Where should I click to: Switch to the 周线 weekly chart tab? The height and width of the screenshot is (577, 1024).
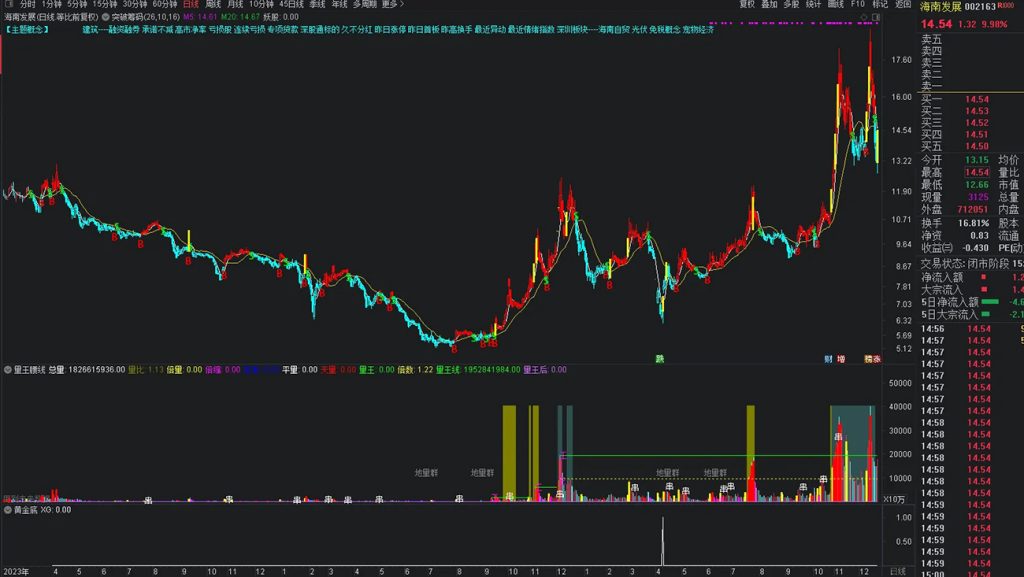pos(213,4)
